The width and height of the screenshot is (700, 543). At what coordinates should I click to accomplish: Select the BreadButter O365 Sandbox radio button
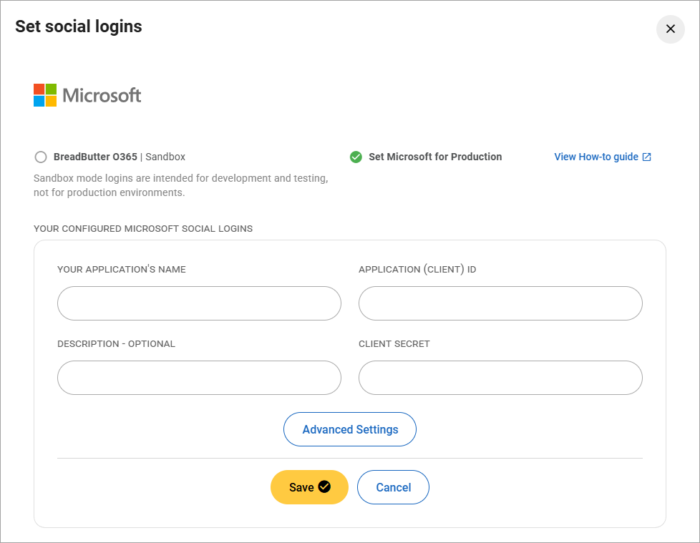40,157
